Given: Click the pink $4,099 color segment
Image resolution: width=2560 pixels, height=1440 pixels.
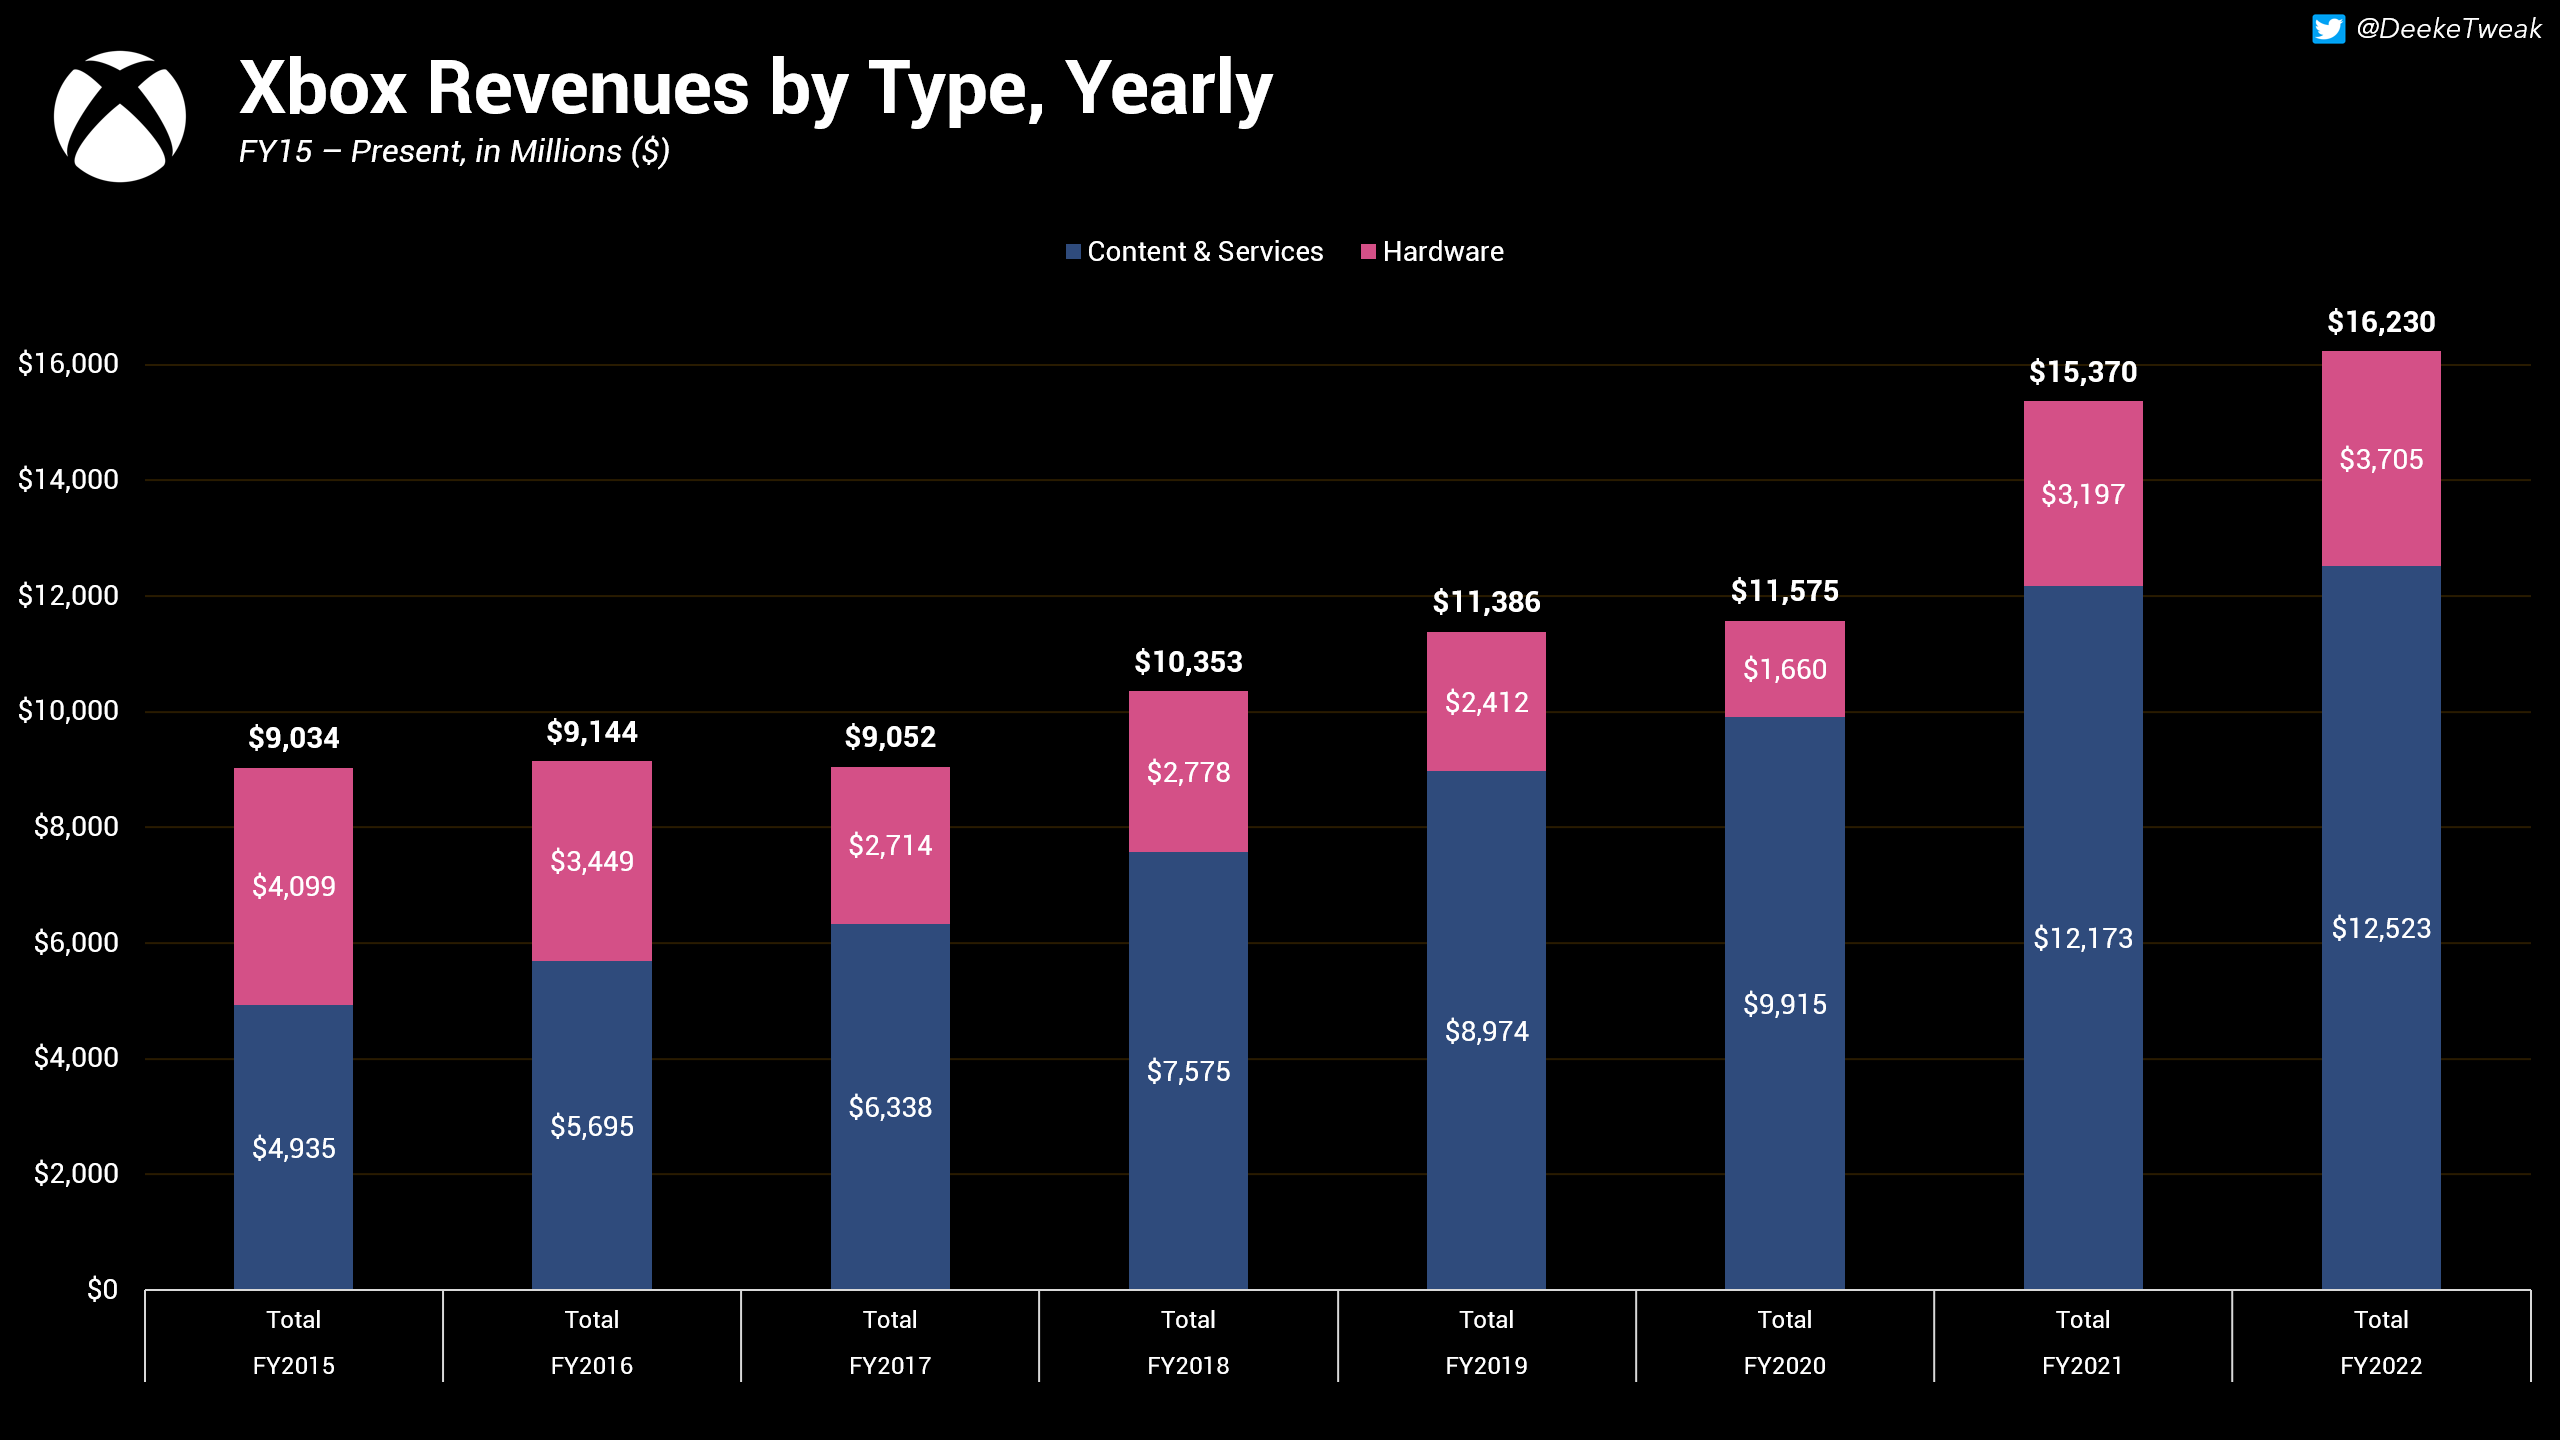Looking at the screenshot, I should coord(293,887).
